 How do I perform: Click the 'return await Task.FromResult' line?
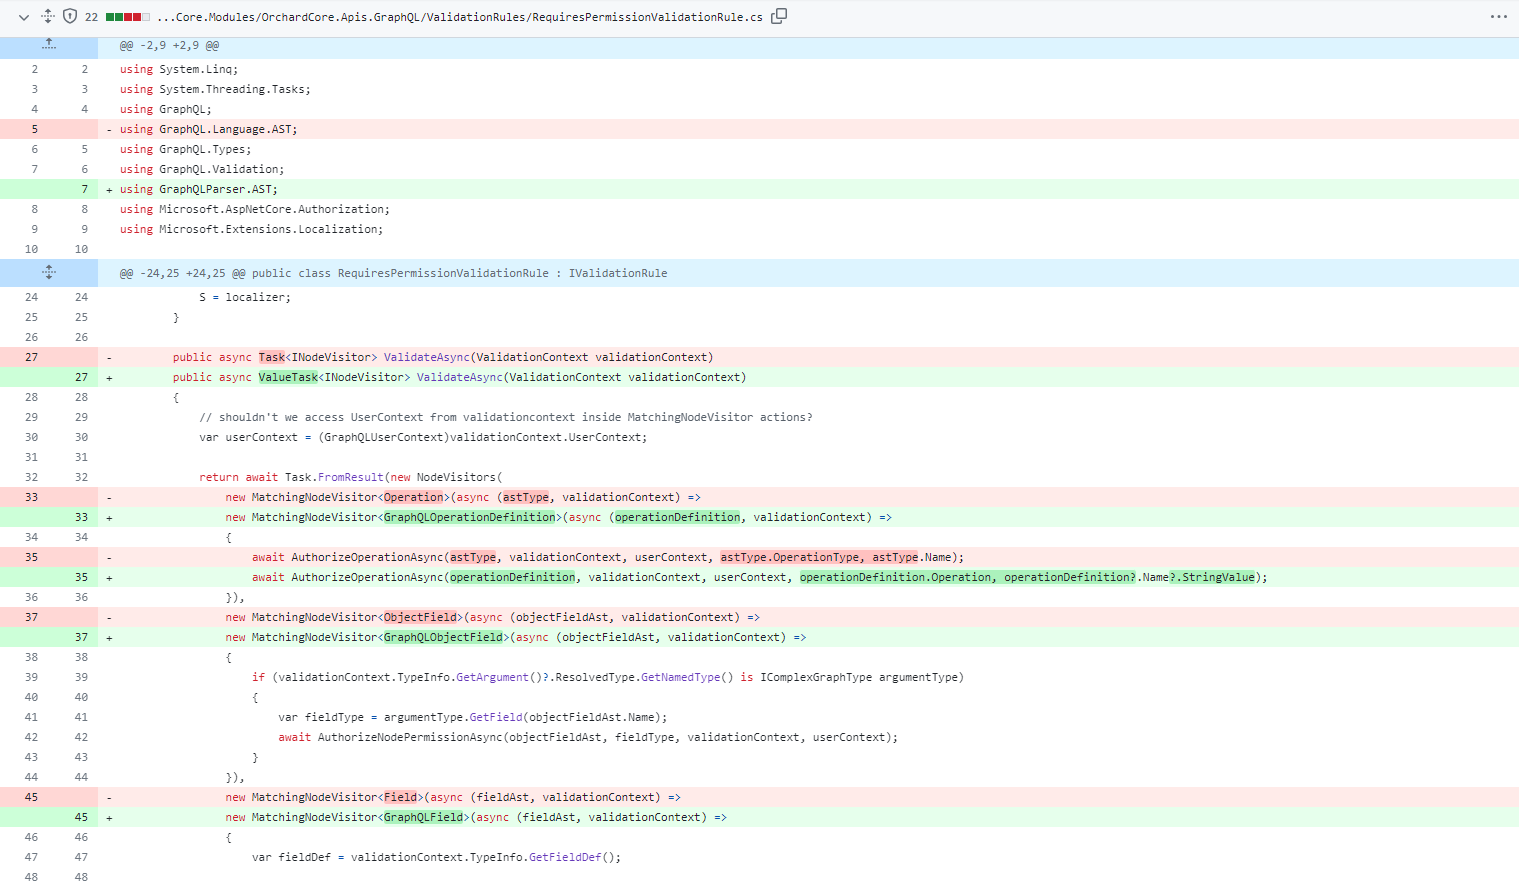[x=351, y=477]
